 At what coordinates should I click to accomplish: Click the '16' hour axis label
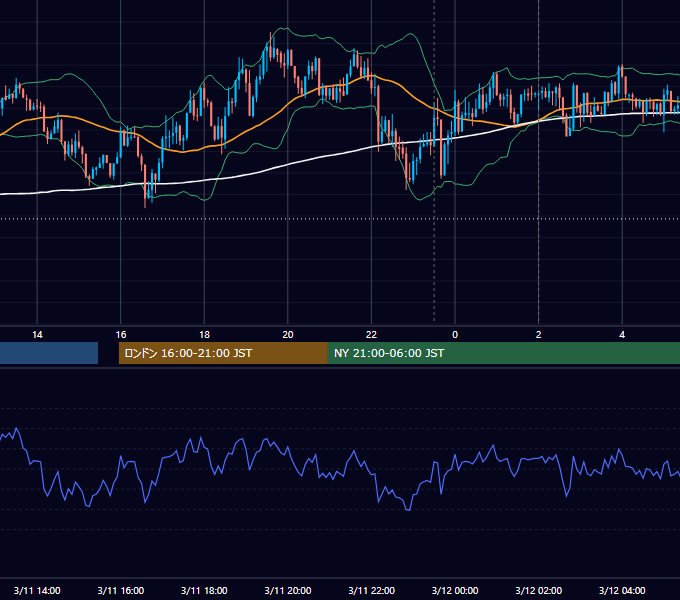click(121, 335)
